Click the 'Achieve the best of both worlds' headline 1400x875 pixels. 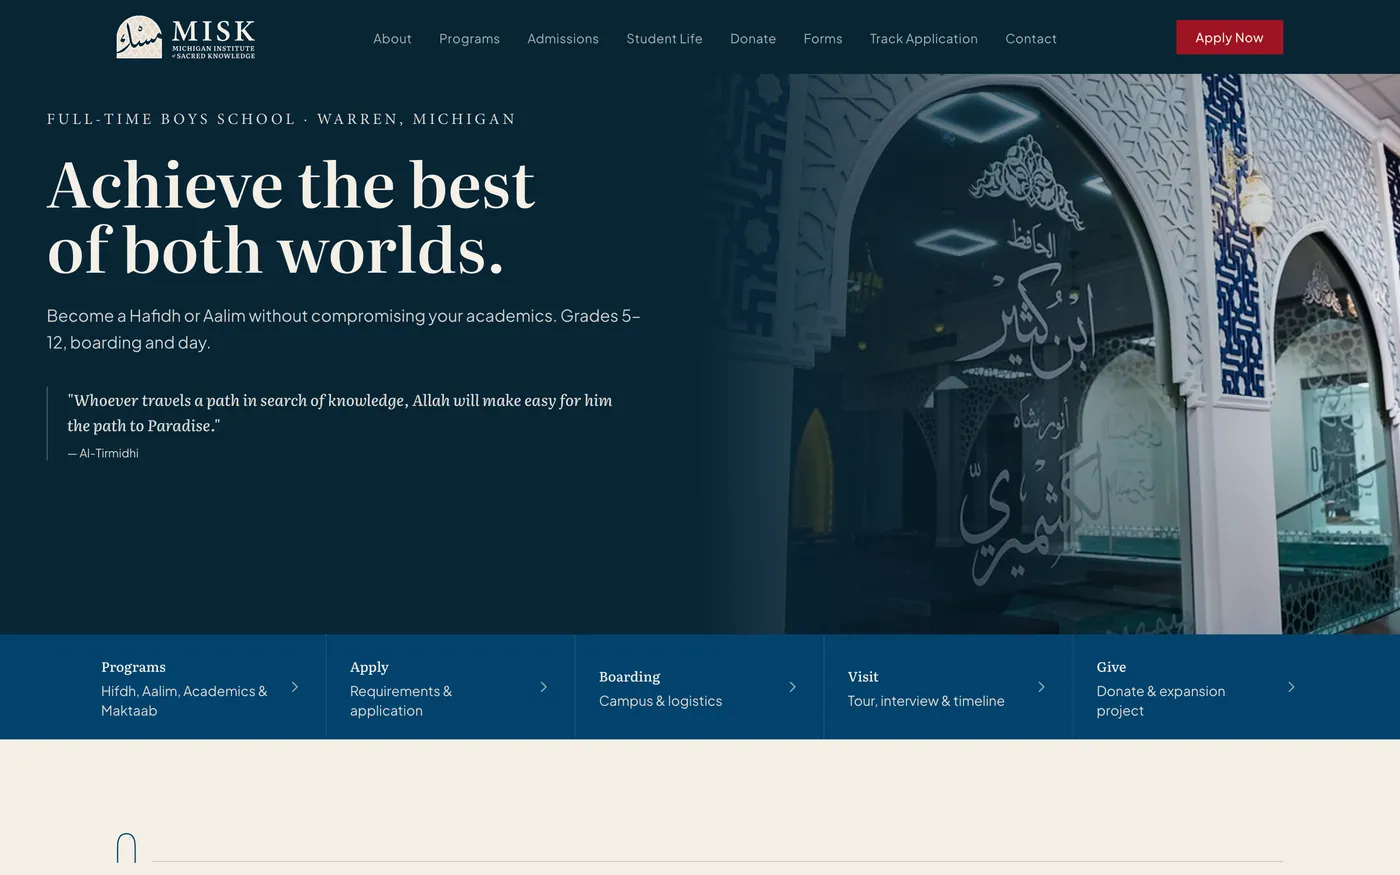pos(291,217)
